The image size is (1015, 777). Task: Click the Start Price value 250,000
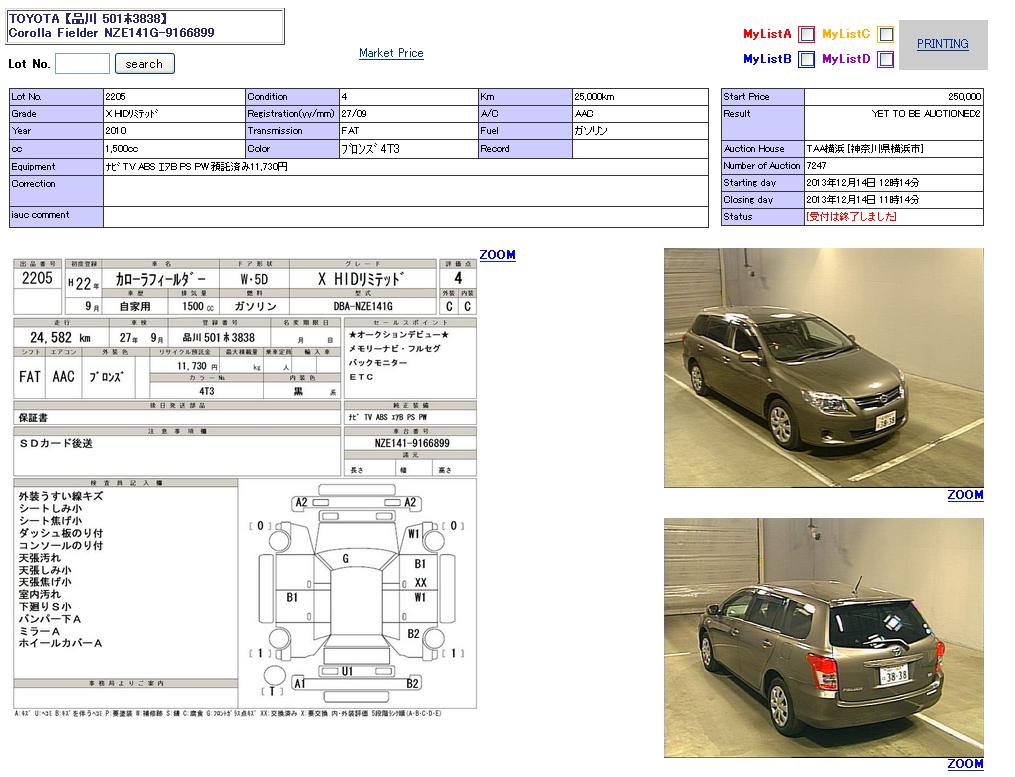(x=893, y=97)
